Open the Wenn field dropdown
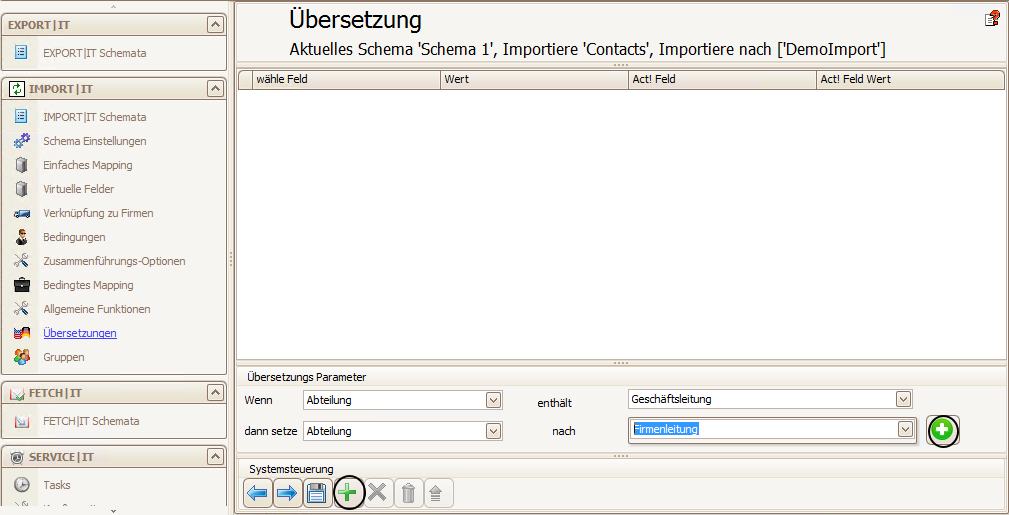Image resolution: width=1009 pixels, height=515 pixels. (494, 400)
